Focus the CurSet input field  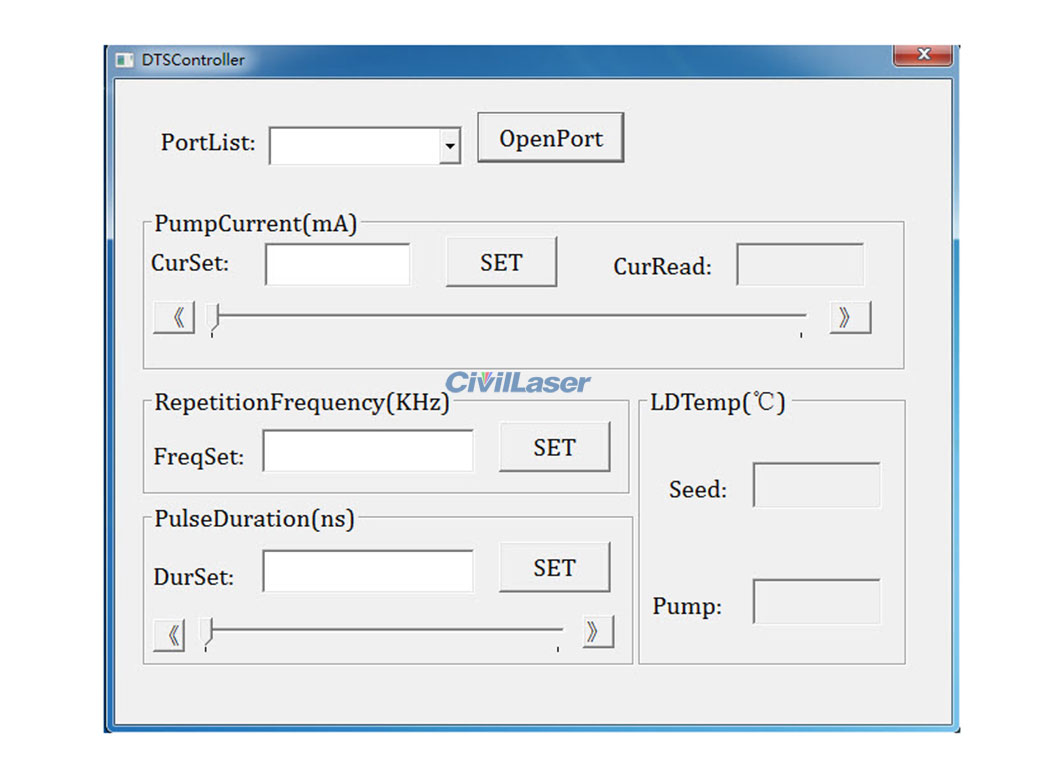coord(337,265)
